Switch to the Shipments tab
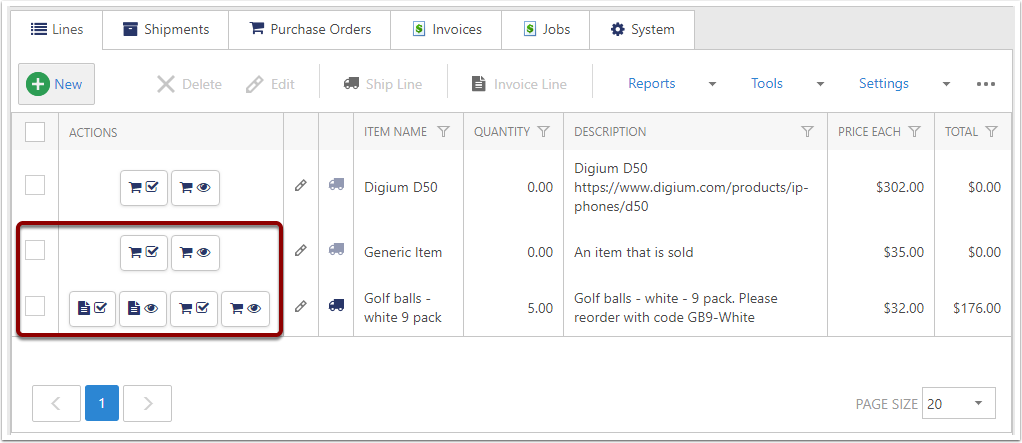1022x443 pixels. (x=166, y=29)
